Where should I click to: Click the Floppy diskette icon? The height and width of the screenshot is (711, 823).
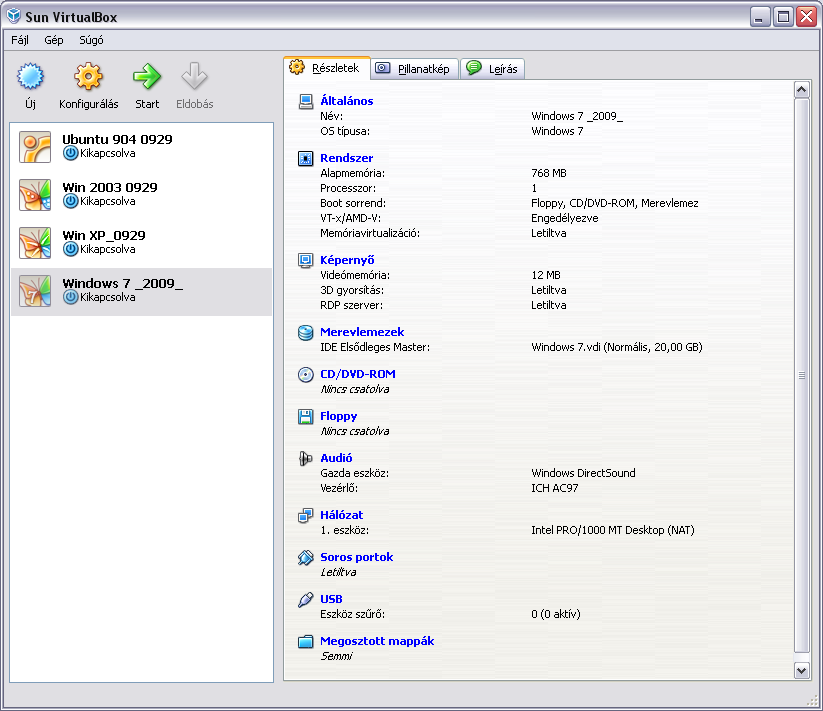[306, 417]
